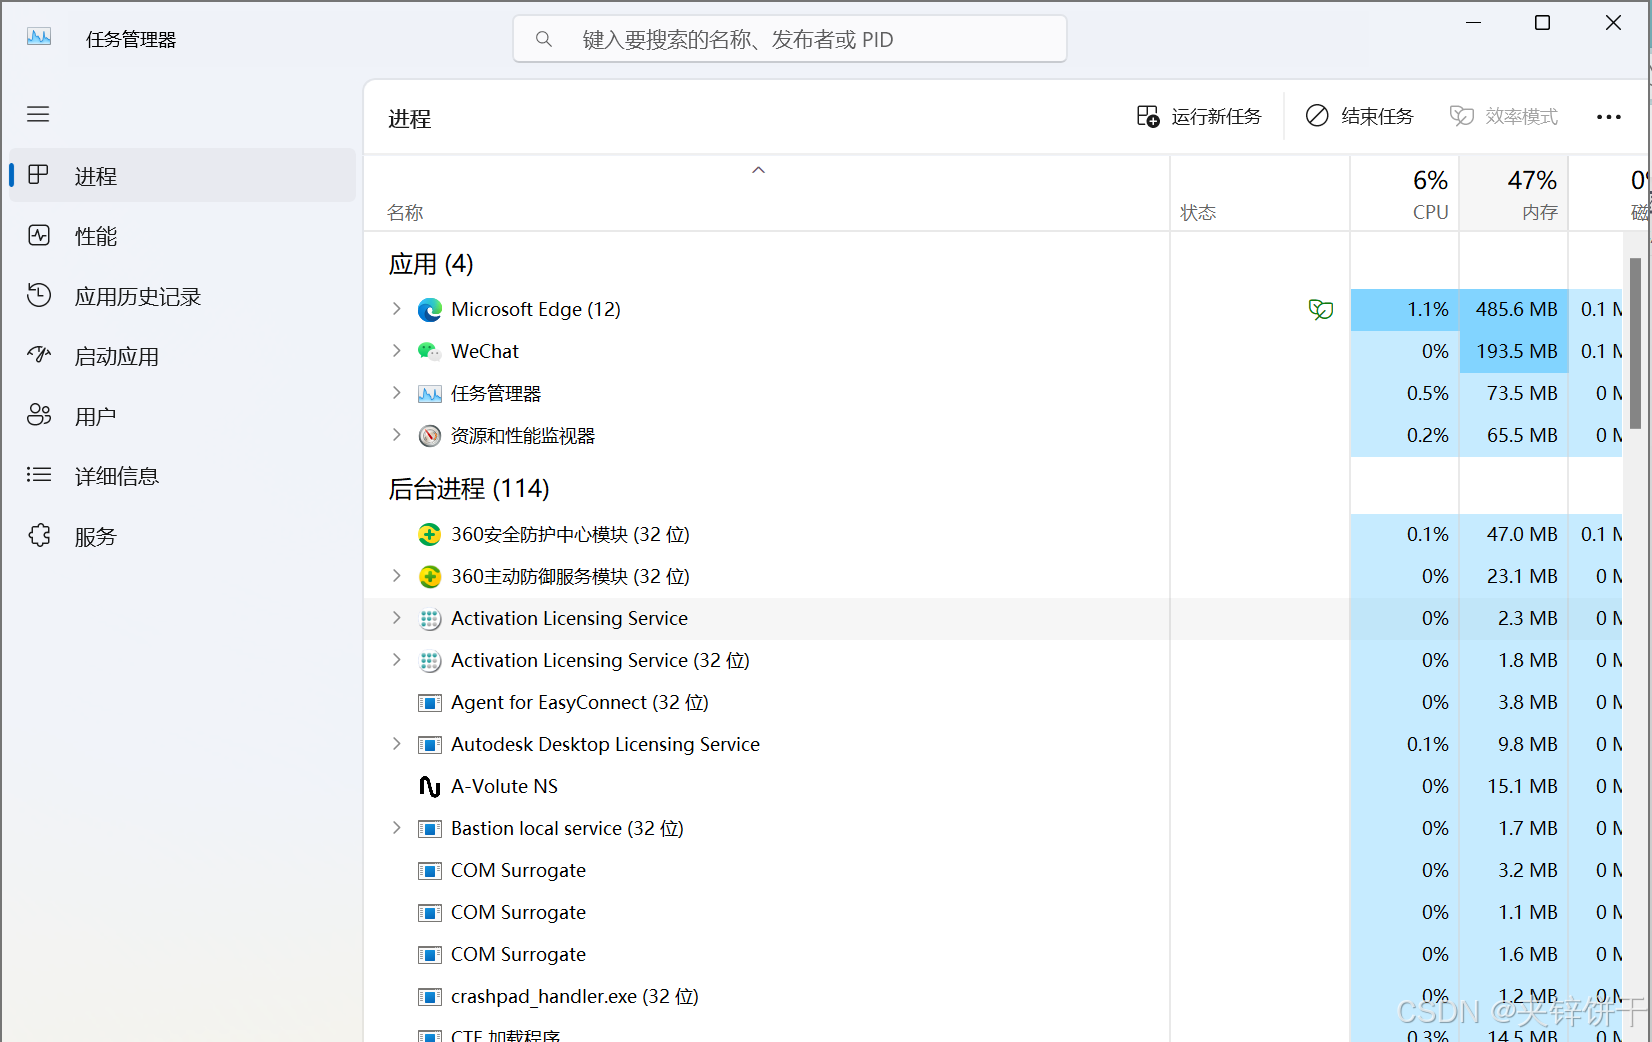Select the 193.5 MB memory cell for WeChat
This screenshot has width=1652, height=1042.
(x=1514, y=352)
